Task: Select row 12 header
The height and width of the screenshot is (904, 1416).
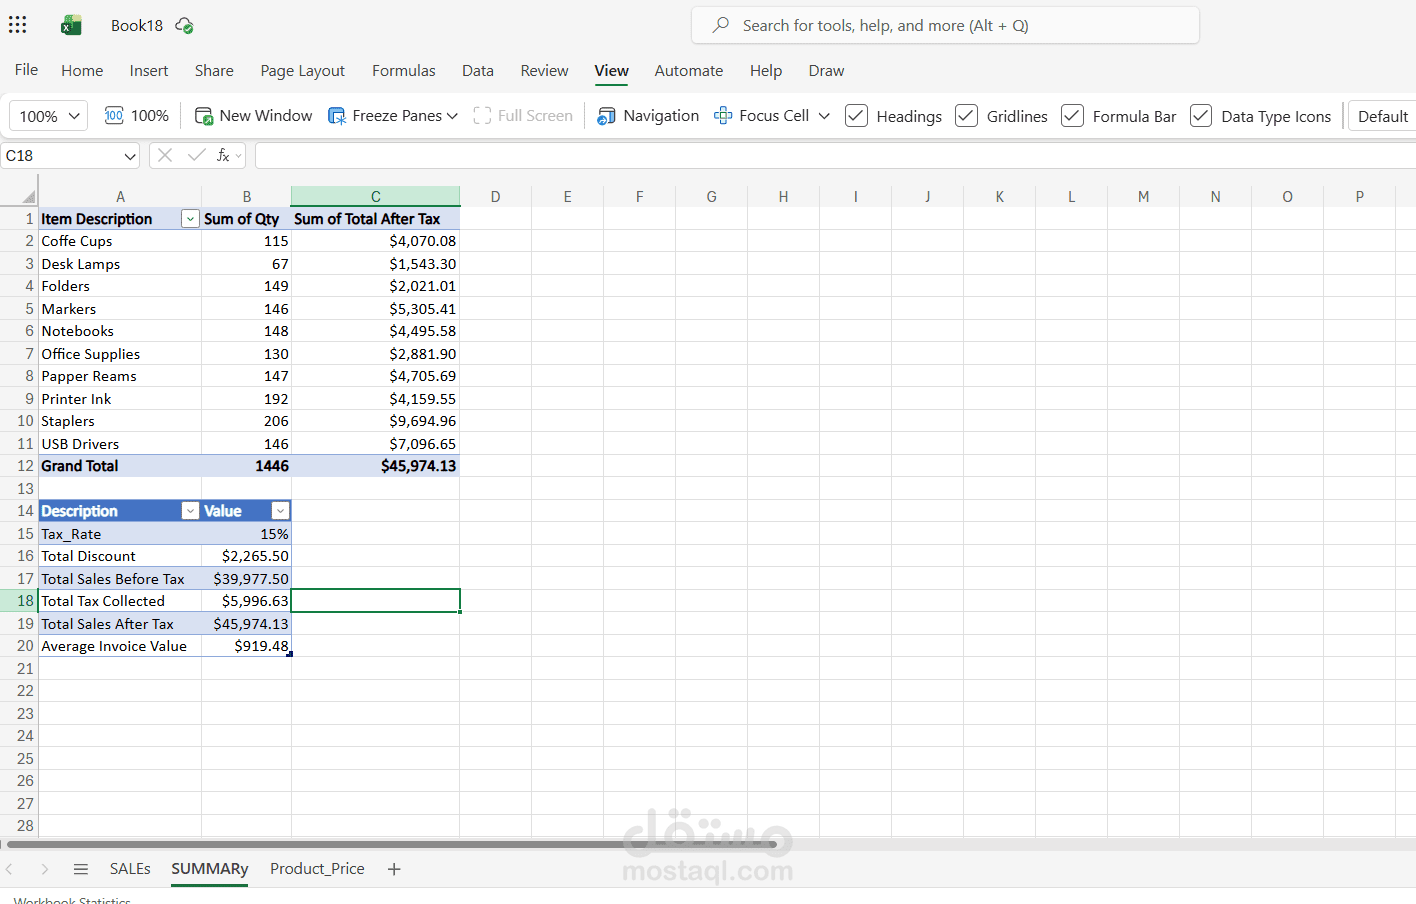Action: 19,466
